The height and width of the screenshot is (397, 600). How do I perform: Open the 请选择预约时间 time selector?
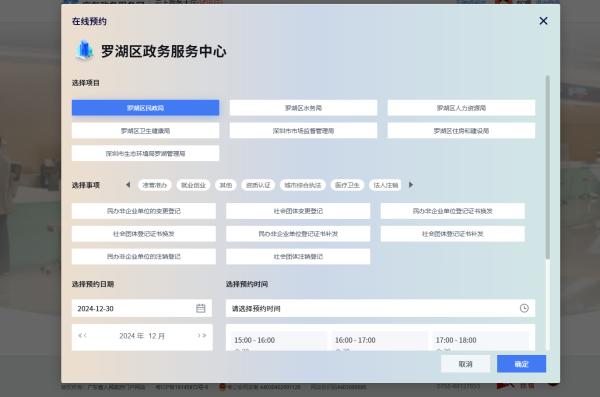click(x=380, y=308)
